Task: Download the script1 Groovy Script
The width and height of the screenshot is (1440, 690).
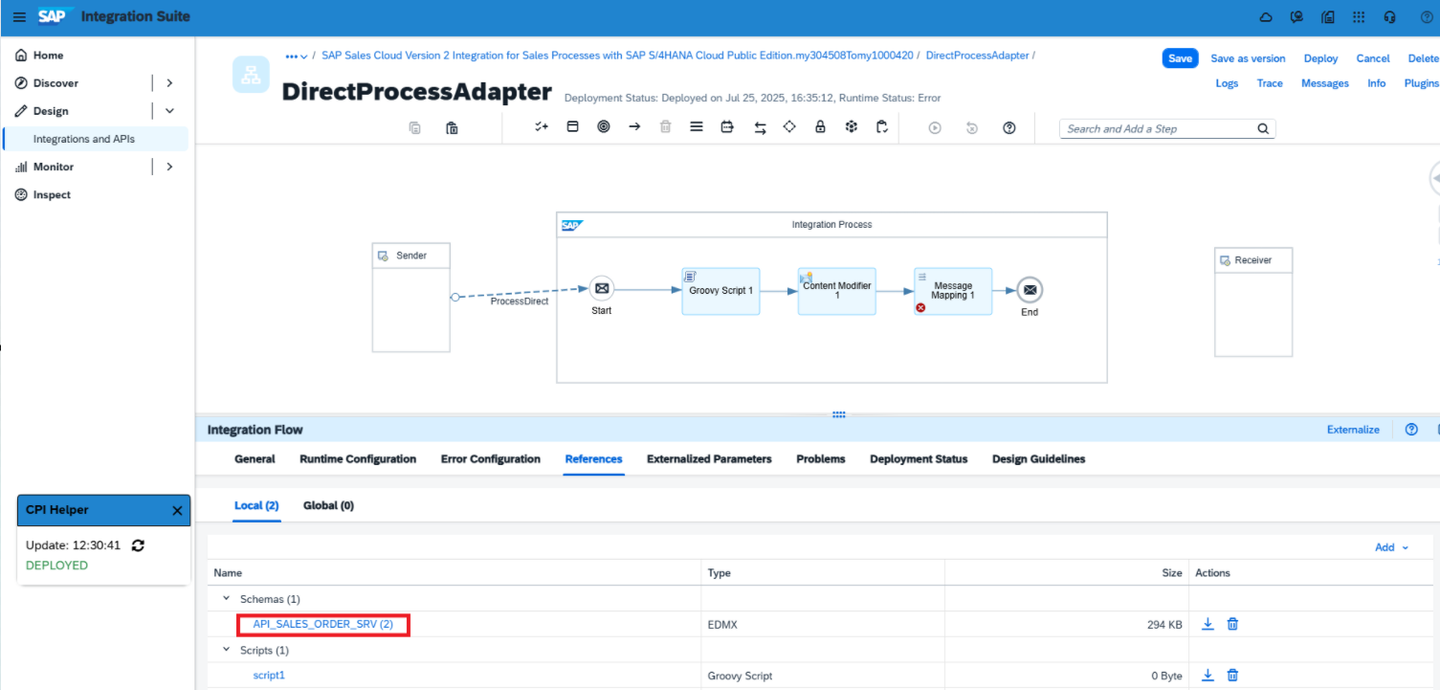Action: click(x=1208, y=675)
